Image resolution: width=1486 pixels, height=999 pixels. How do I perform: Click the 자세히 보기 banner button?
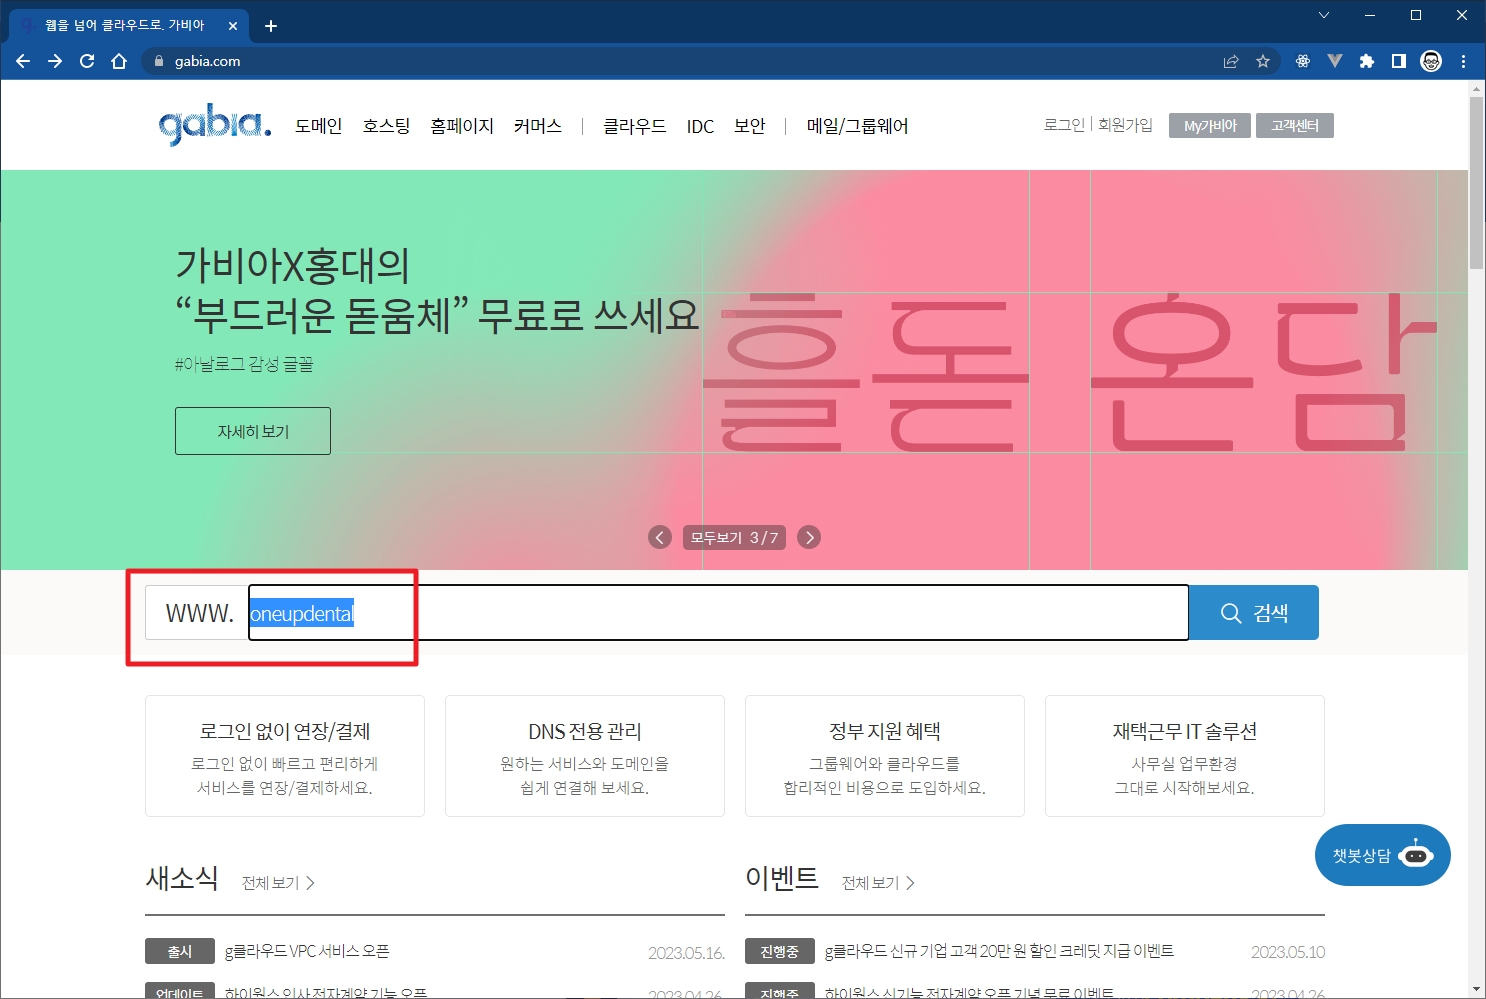coord(253,431)
